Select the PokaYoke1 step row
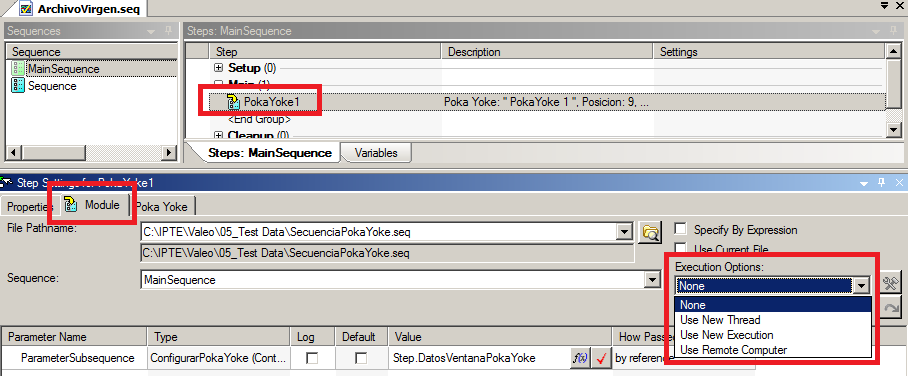908x376 pixels. [x=546, y=102]
